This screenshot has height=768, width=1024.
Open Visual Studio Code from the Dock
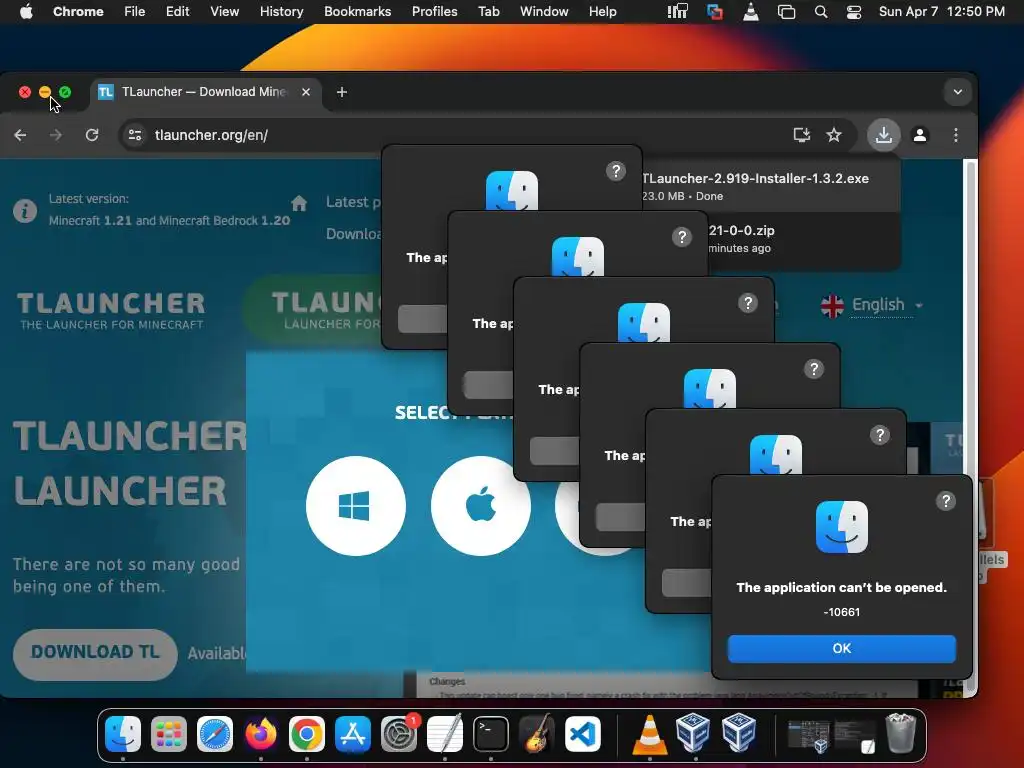coord(583,734)
